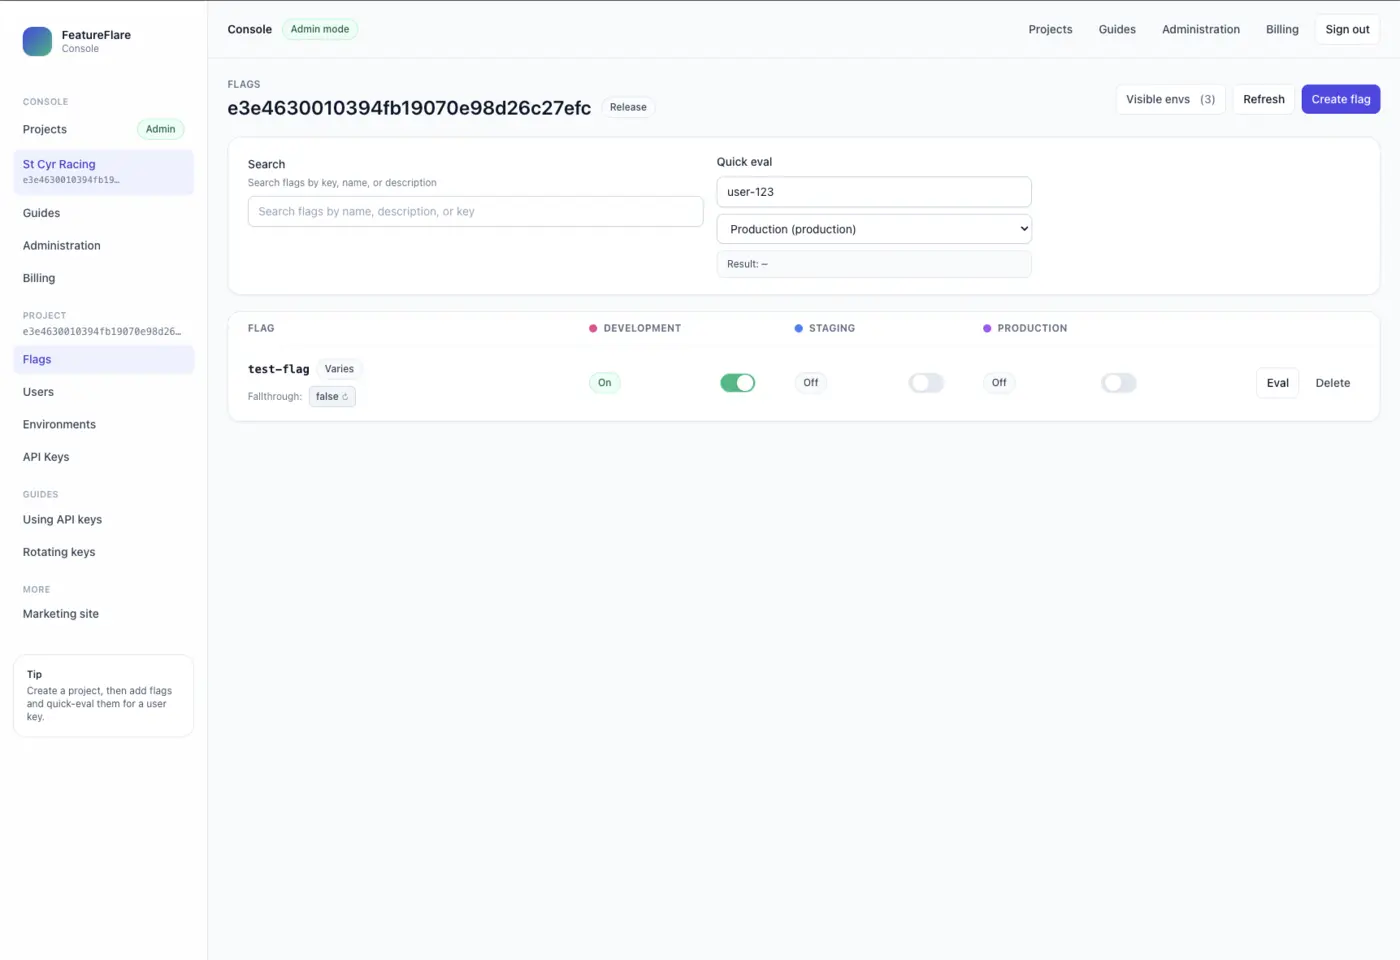The width and height of the screenshot is (1400, 960).
Task: Click the blue Staging environment dot
Action: (798, 328)
